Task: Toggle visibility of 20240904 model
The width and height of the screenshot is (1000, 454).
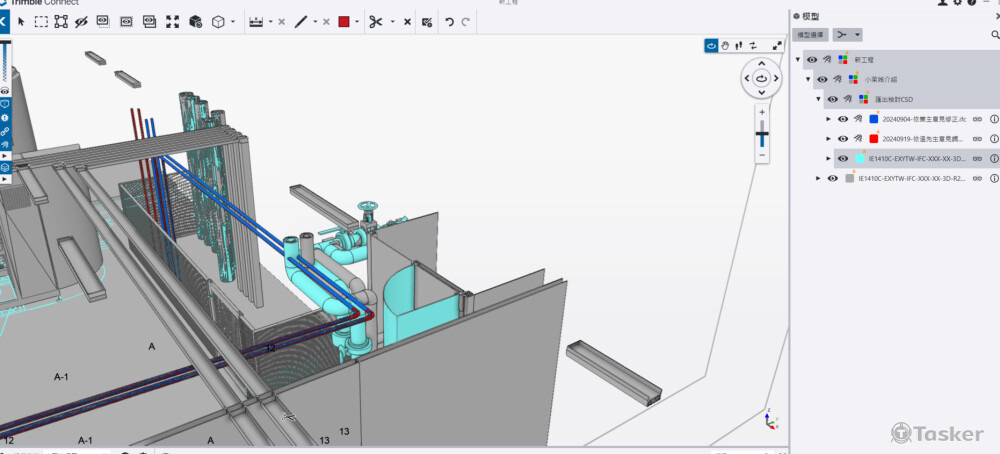Action: pos(843,119)
